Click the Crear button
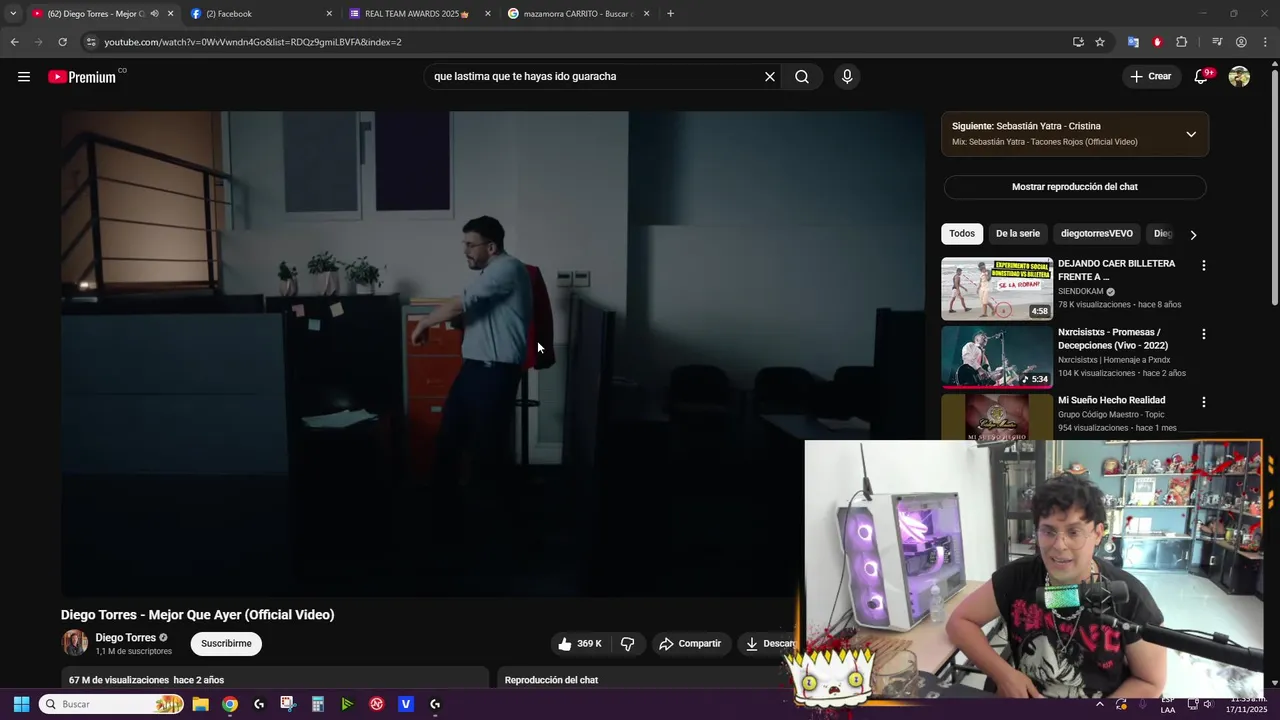Screen dimensions: 1280x720 click(1150, 77)
